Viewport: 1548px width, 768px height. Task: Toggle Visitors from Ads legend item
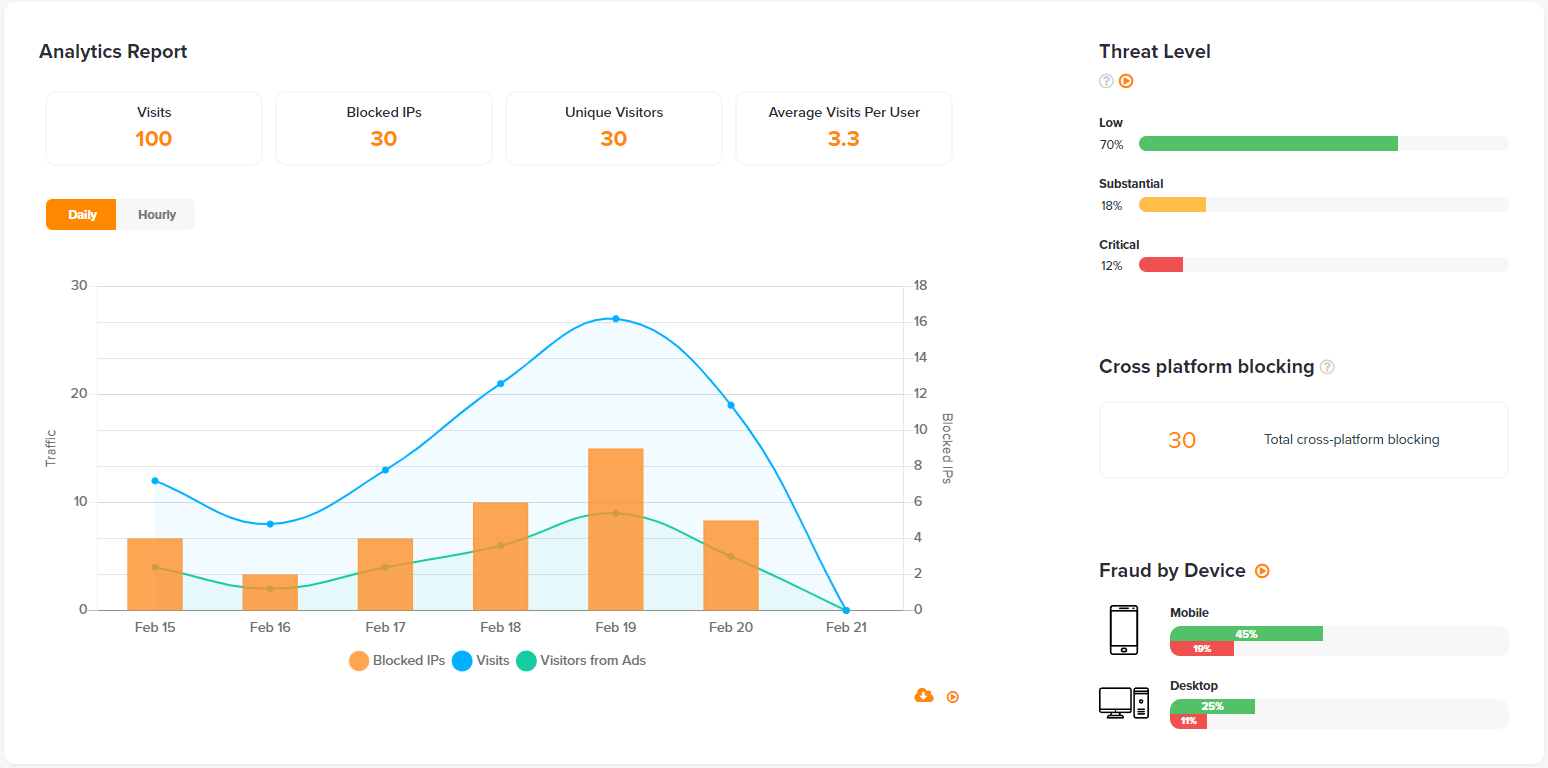coord(581,661)
